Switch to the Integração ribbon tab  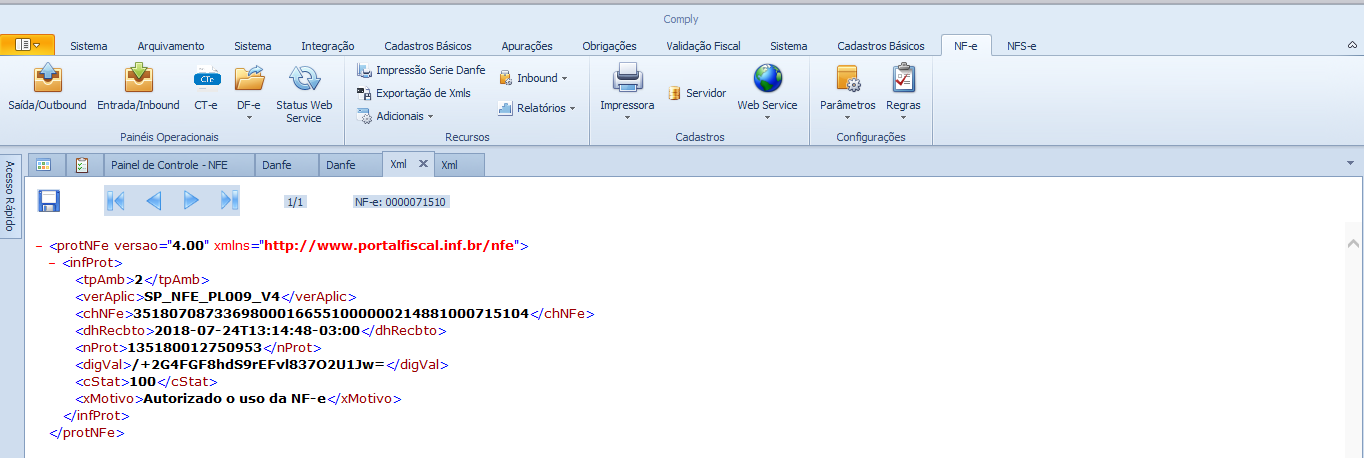click(328, 46)
